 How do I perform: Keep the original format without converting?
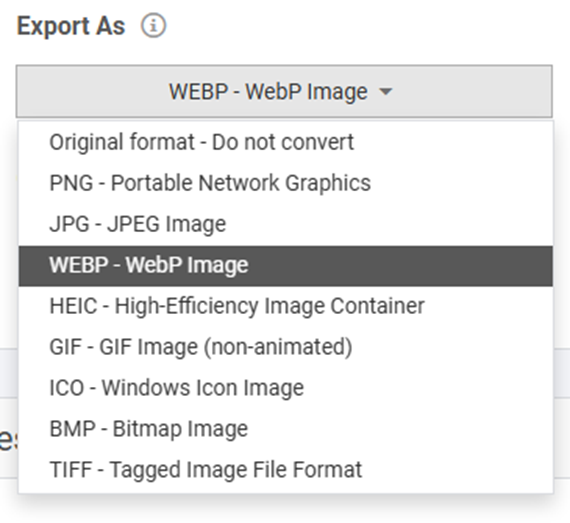286,142
